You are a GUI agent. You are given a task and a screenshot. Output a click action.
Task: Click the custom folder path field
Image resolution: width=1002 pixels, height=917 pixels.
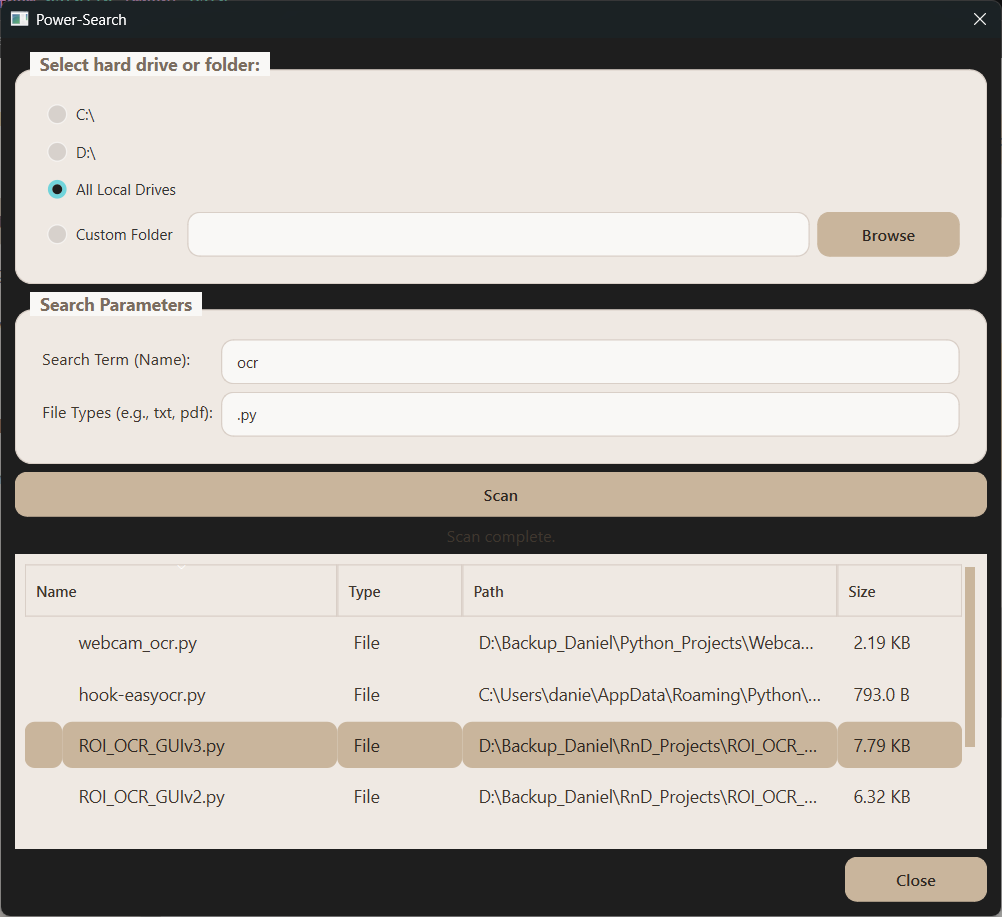click(498, 235)
